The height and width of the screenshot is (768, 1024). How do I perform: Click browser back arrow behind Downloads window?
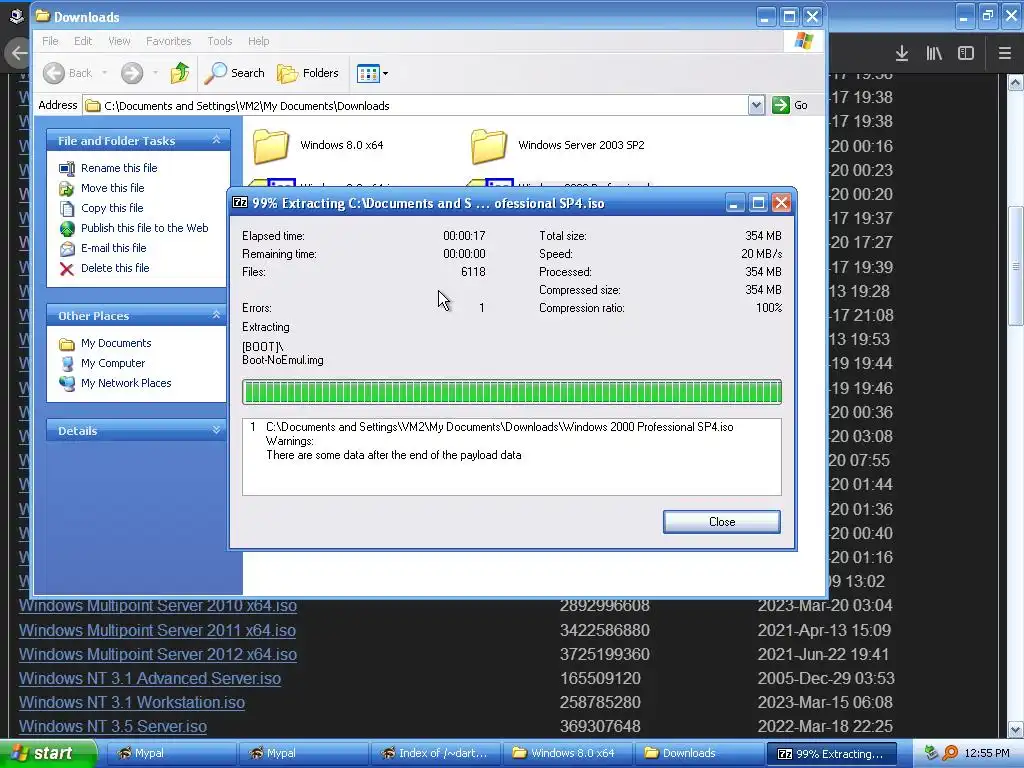point(18,54)
